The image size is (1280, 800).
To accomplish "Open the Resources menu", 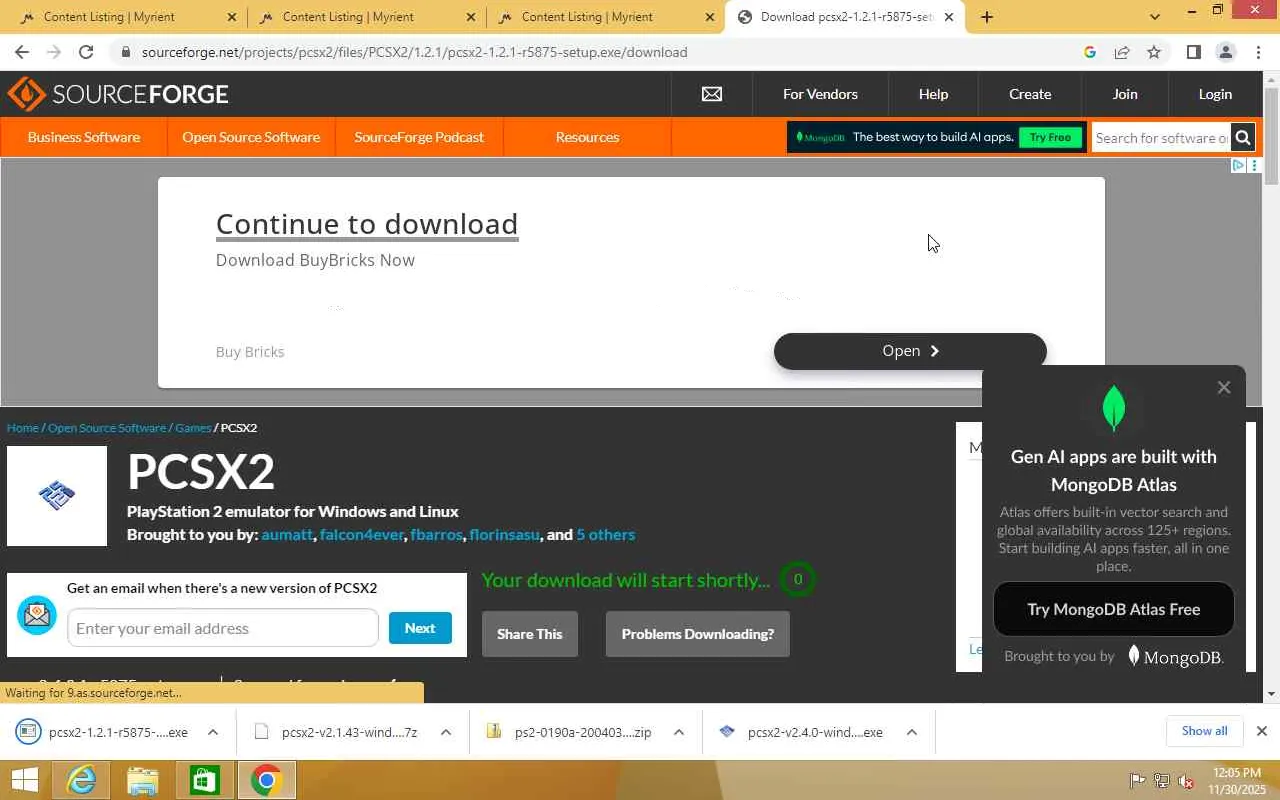I will (587, 137).
